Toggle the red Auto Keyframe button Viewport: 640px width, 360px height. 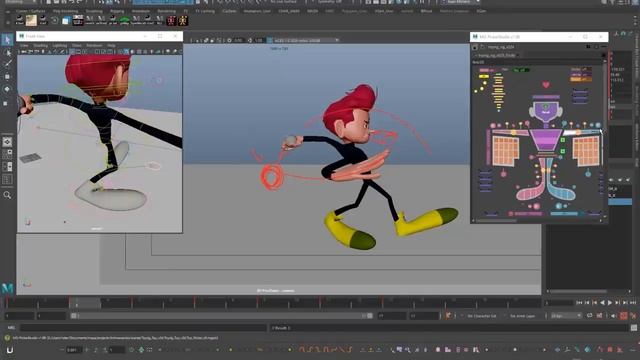pyautogui.click(x=624, y=316)
